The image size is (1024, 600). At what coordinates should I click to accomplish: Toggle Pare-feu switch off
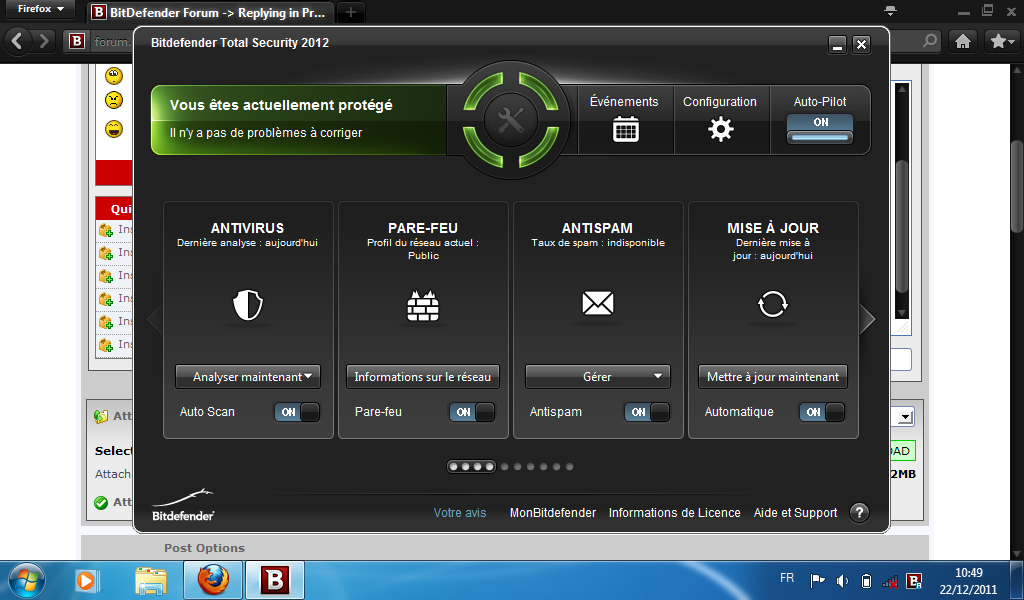tap(472, 412)
